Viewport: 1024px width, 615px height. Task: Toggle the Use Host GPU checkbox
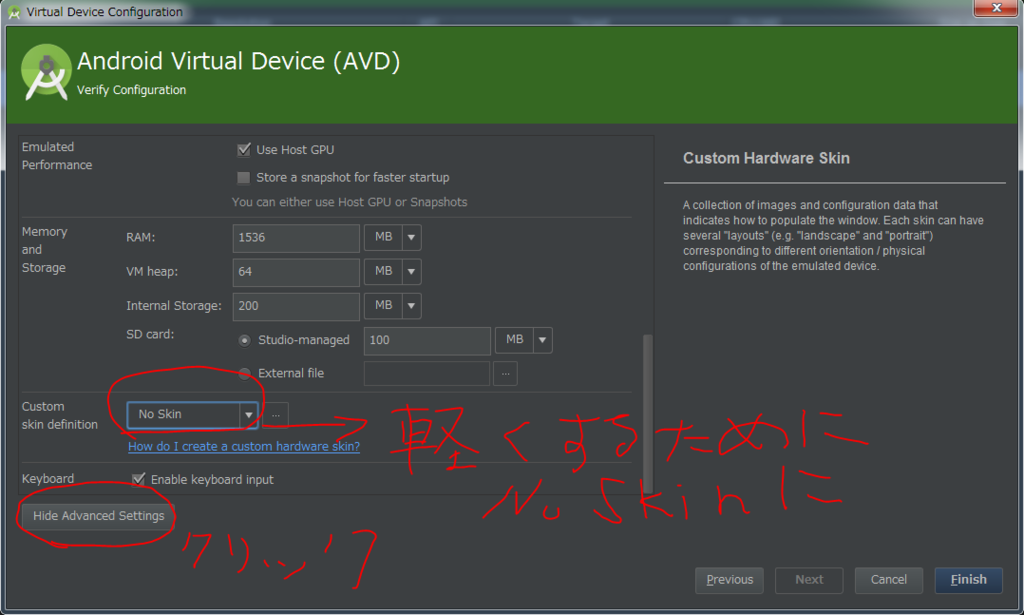click(244, 150)
